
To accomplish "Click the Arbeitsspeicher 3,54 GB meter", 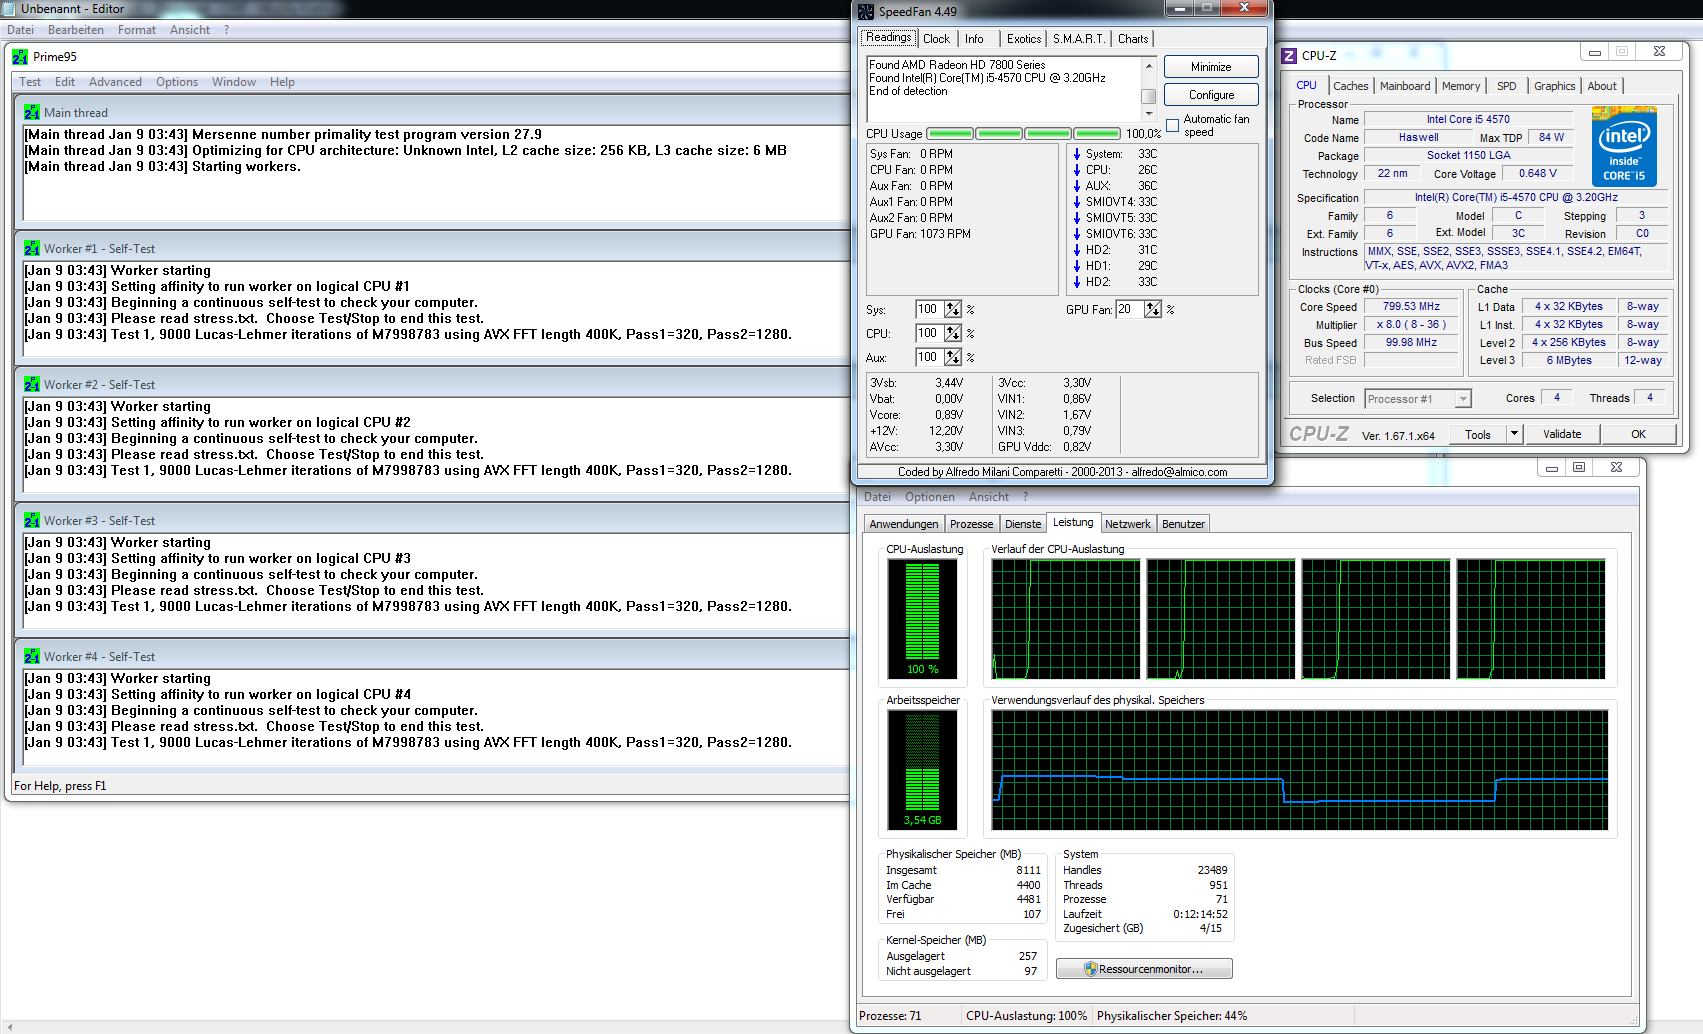I will tap(922, 770).
